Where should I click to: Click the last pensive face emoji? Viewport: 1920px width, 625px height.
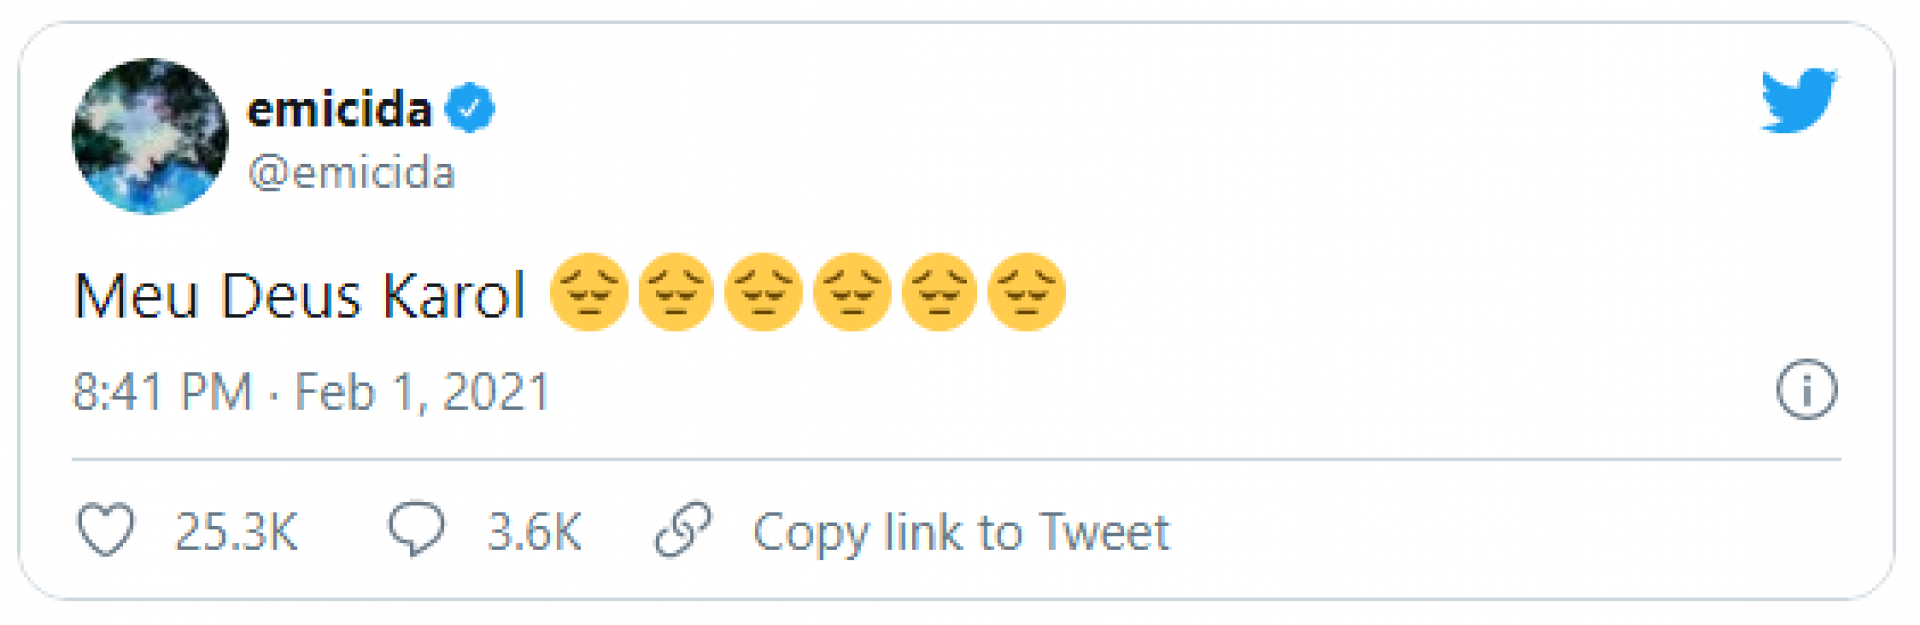(1026, 292)
